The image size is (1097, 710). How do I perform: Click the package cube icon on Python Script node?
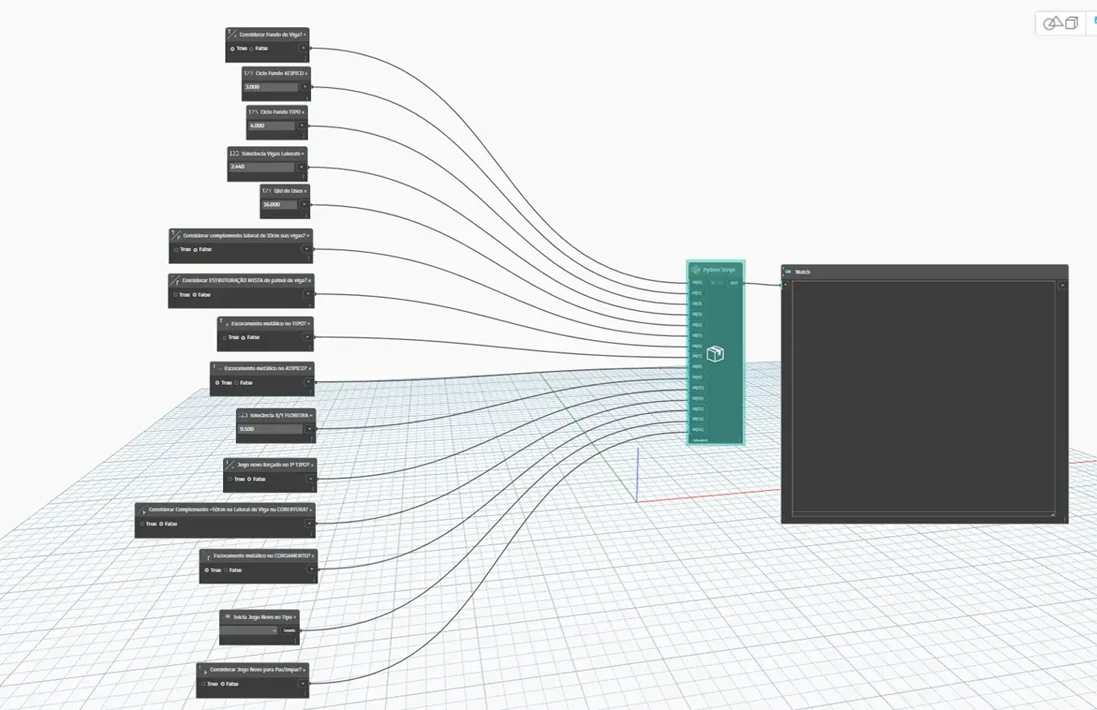point(715,354)
